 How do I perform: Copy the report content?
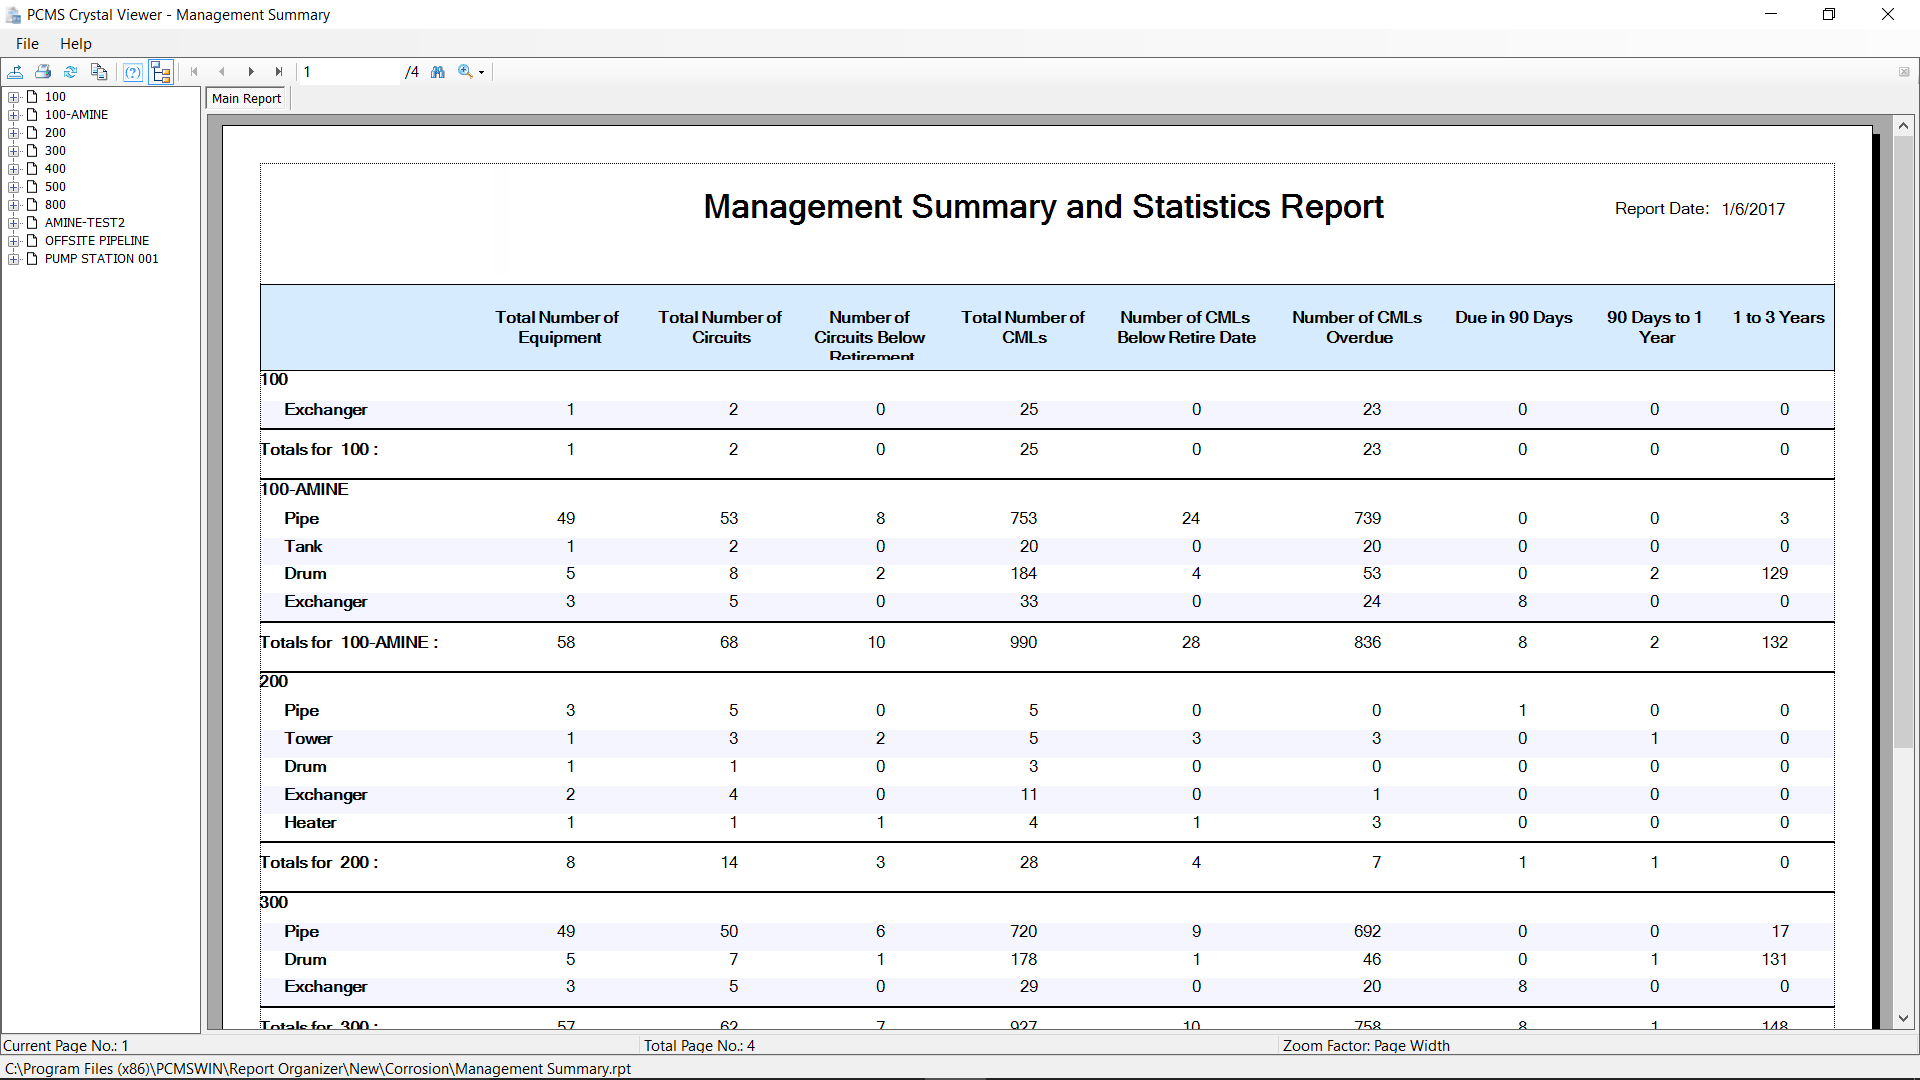[x=99, y=71]
